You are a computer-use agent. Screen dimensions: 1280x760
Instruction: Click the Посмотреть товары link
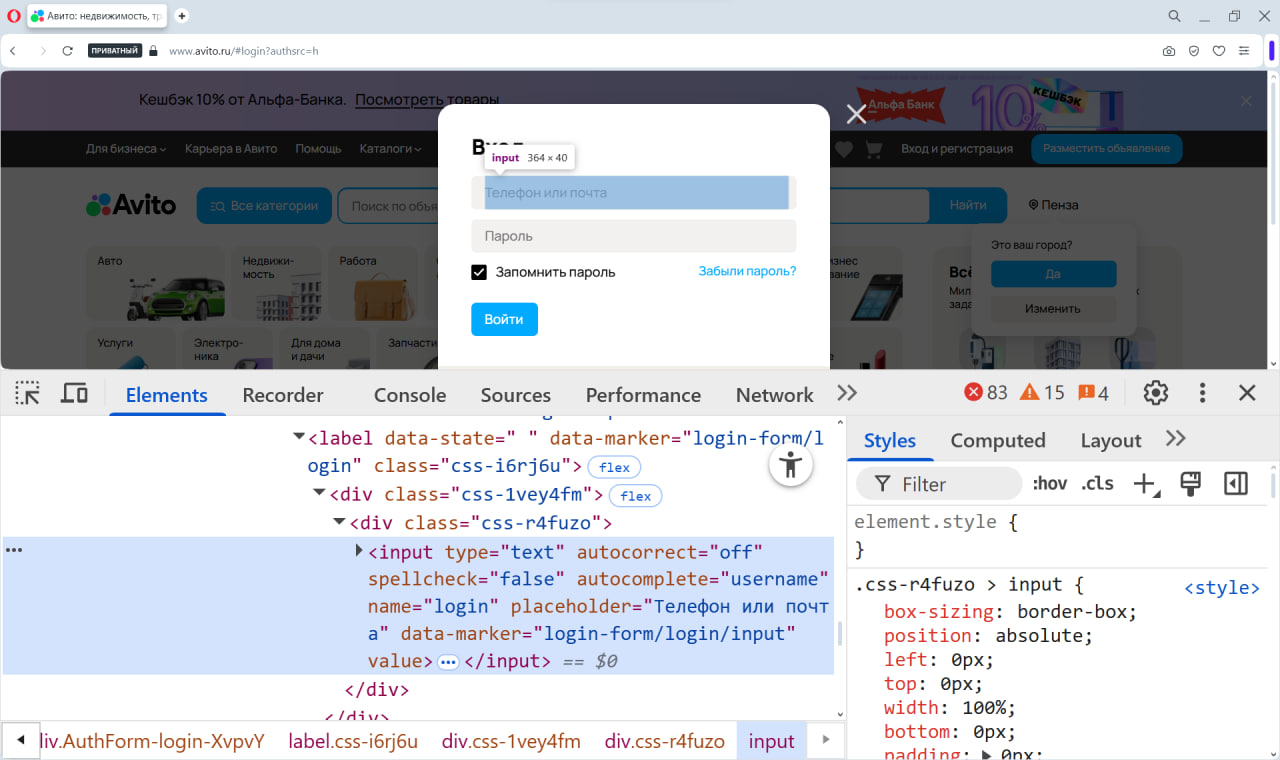pyautogui.click(x=427, y=100)
